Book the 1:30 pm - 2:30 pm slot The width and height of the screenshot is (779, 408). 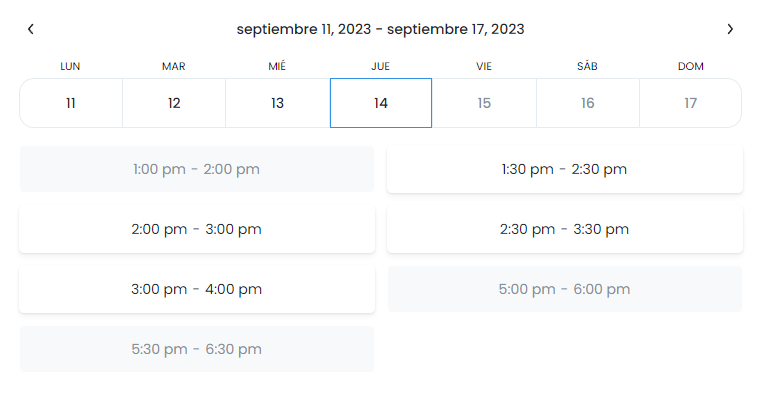tap(565, 169)
